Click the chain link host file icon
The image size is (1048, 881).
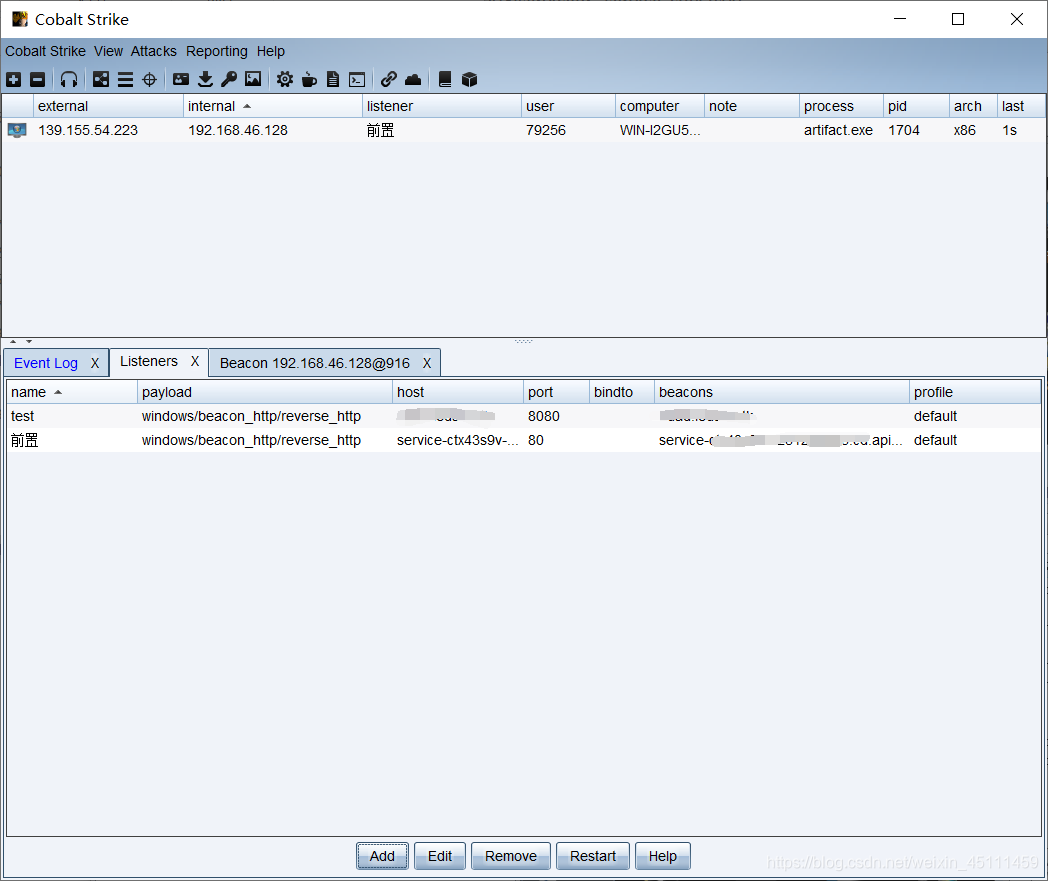click(x=389, y=80)
